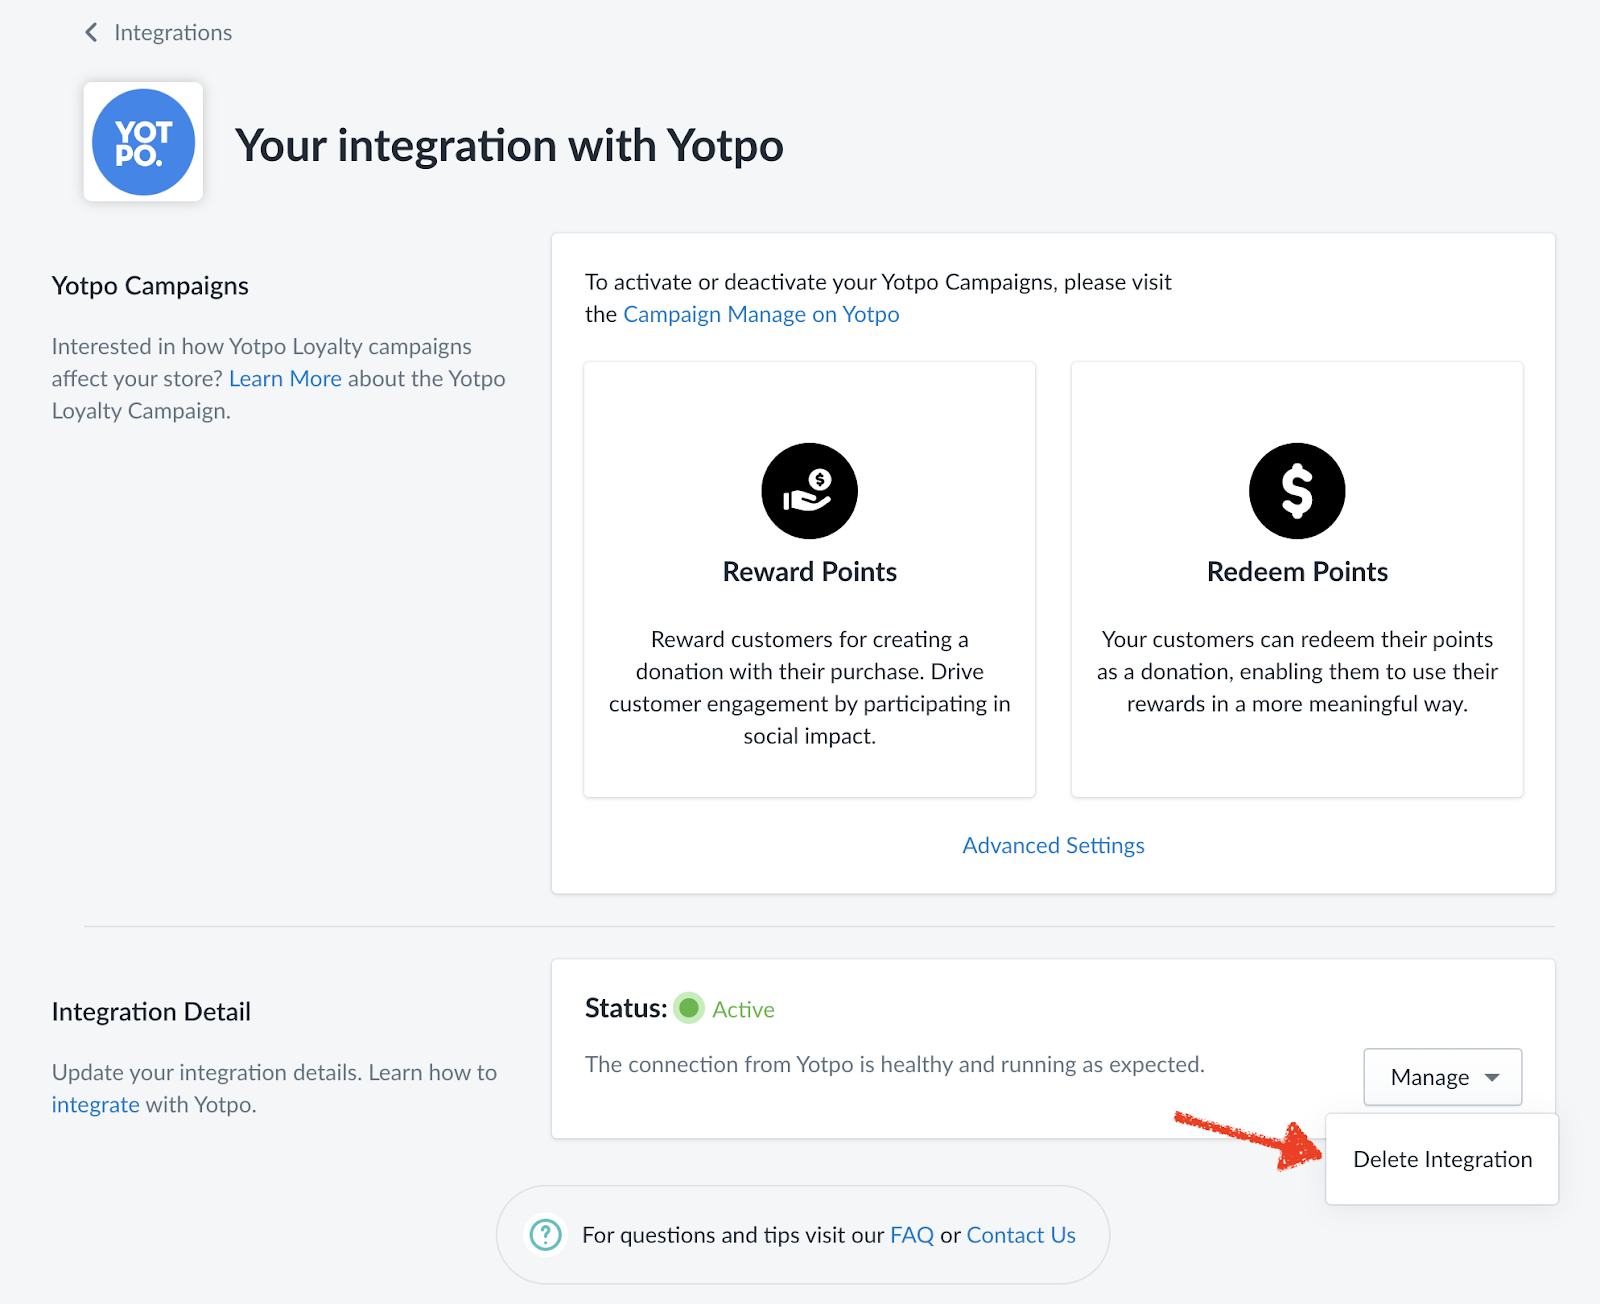Open Advanced Settings
This screenshot has width=1600, height=1304.
1053,846
